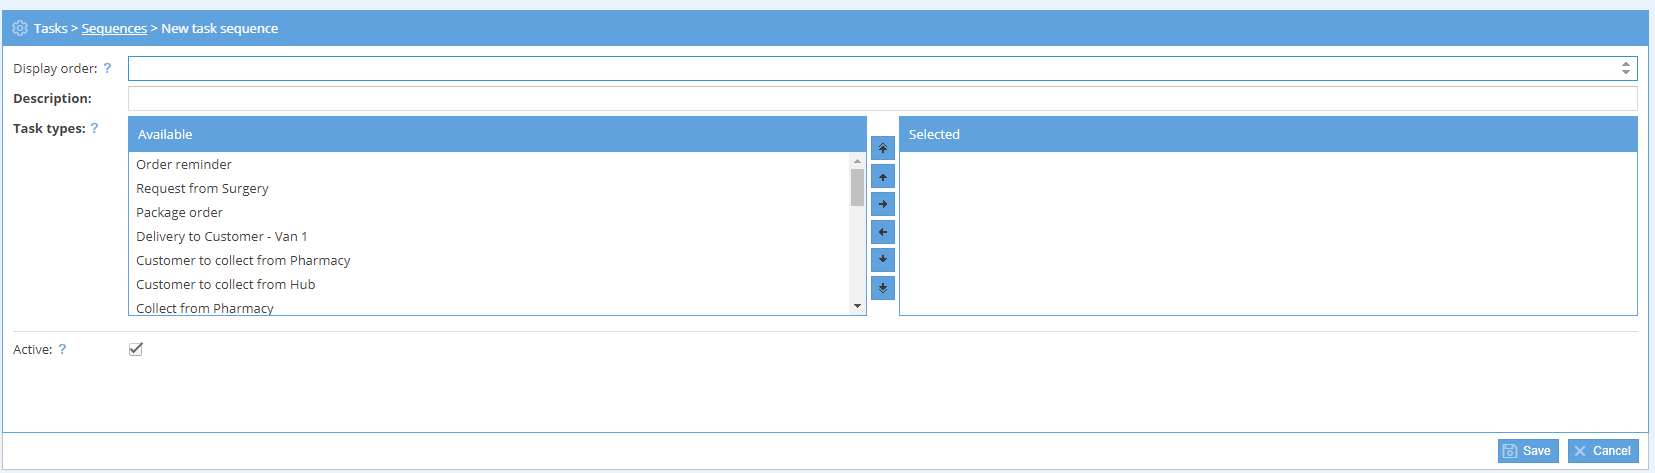Click the move down arrow button
Screen dimensions: 1655x473
point(882,260)
